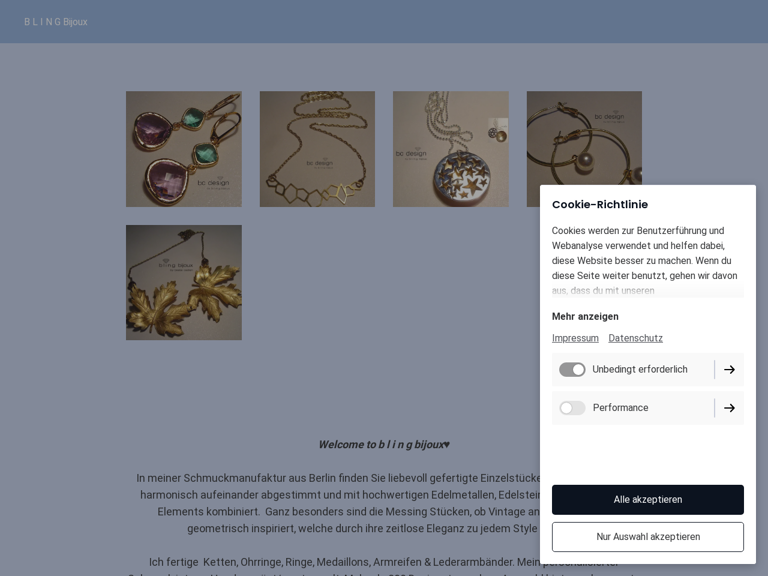This screenshot has height=576, width=768.
Task: Open details arrow for Performance cookies
Action: 729,408
